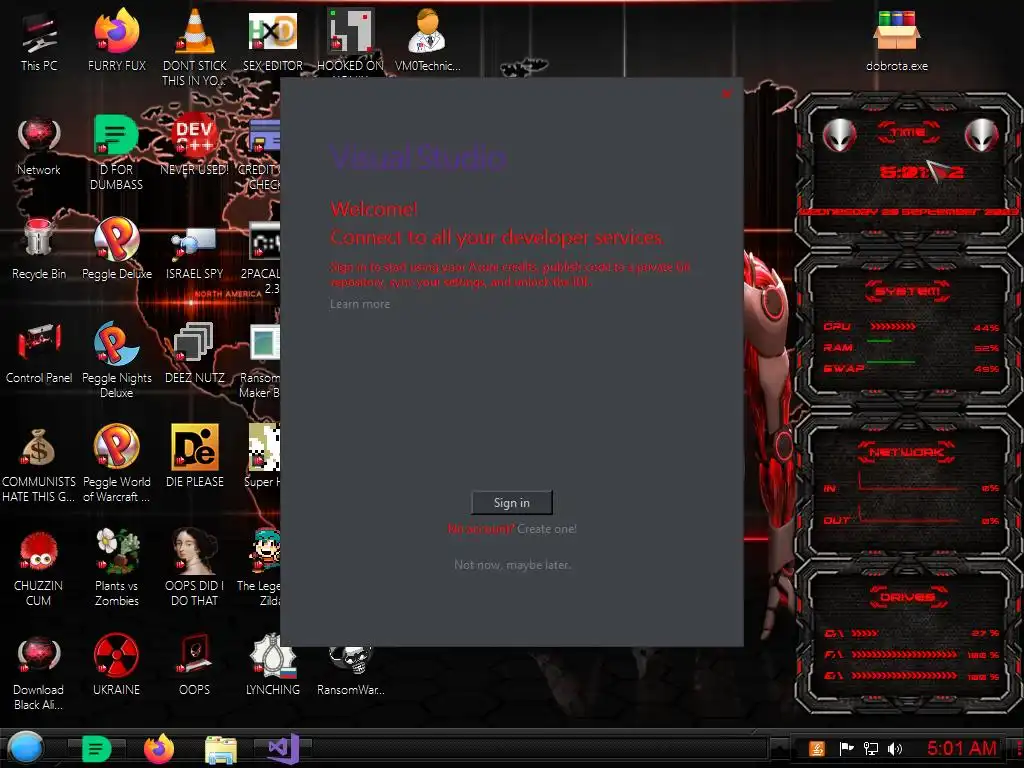The image size is (1024, 768).
Task: Launch Plants vs Zombies
Action: pos(117,568)
